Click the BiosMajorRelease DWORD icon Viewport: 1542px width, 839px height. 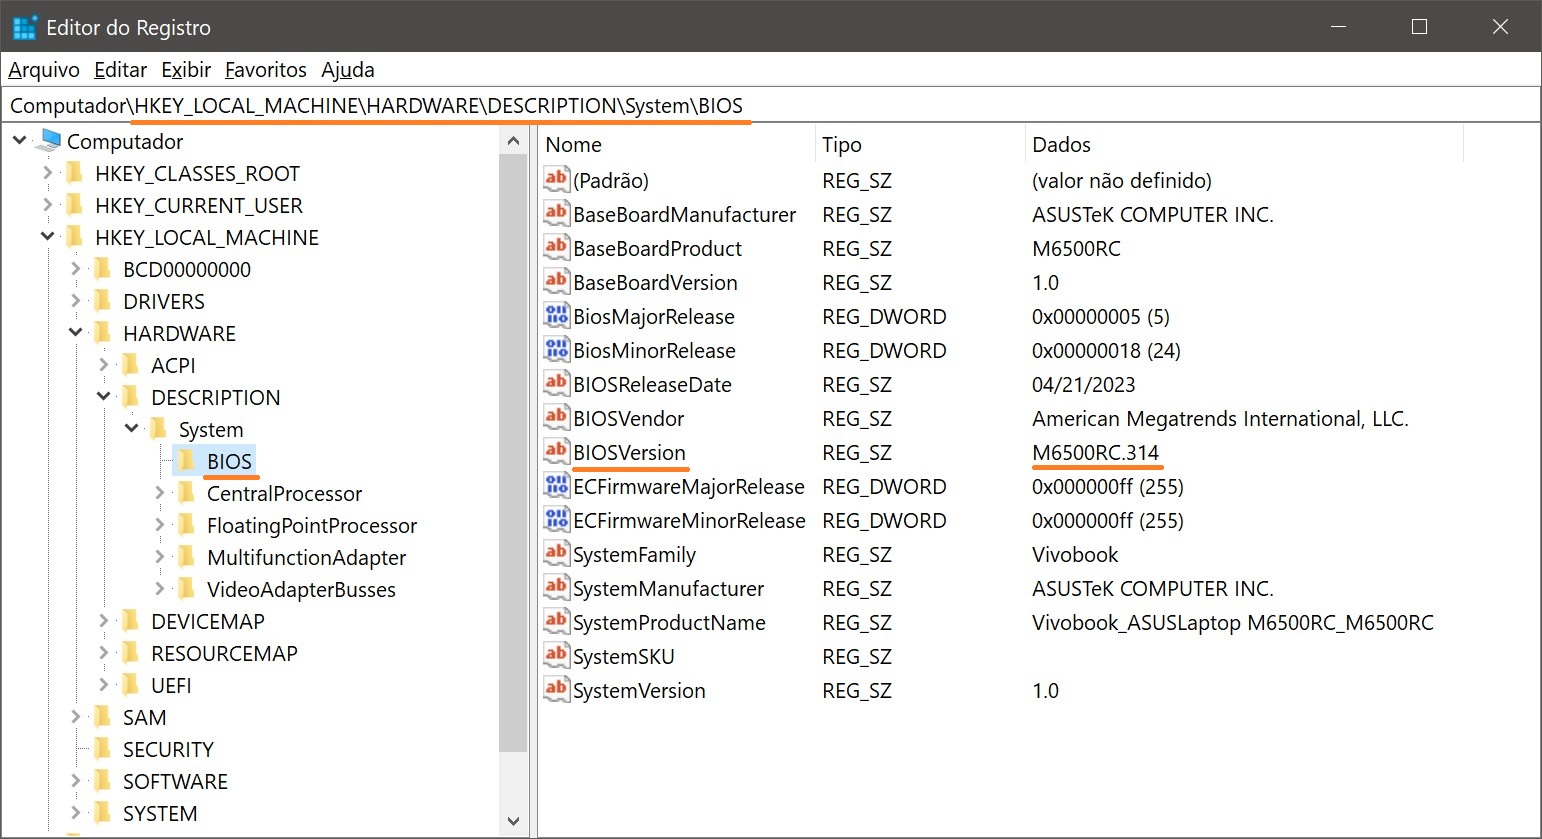point(556,316)
